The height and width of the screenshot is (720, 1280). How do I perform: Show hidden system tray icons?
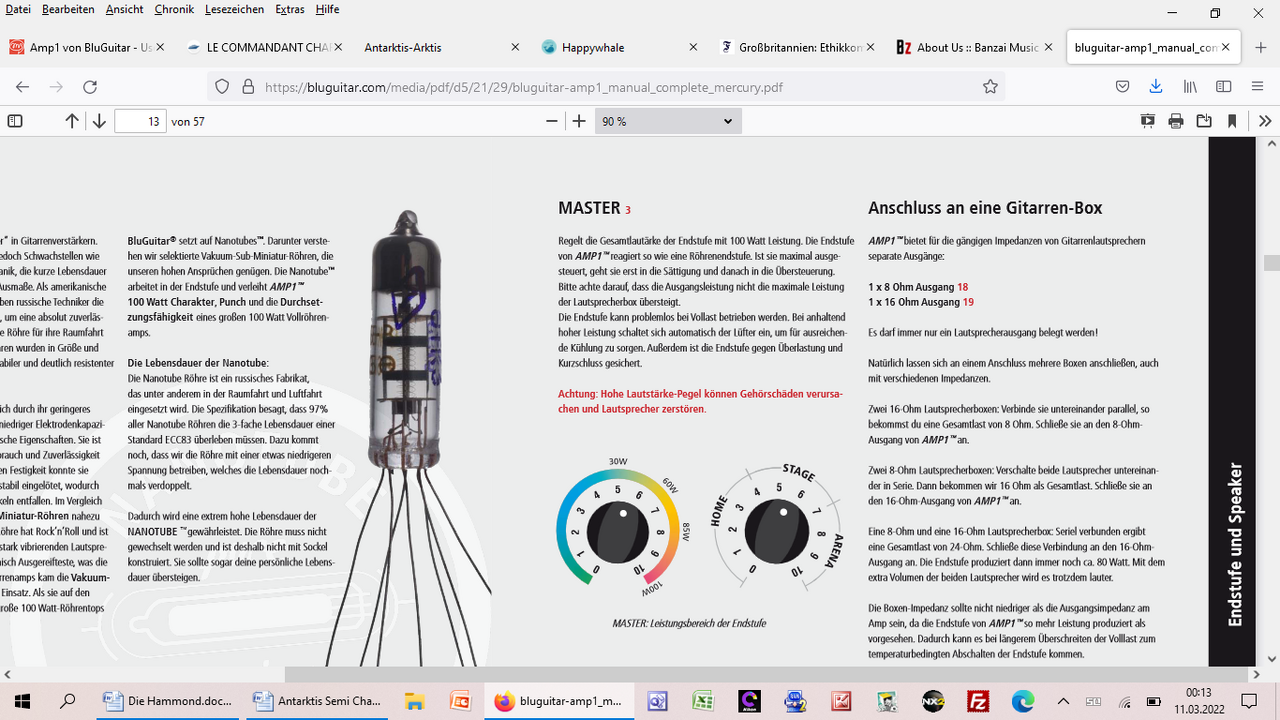coord(1064,701)
